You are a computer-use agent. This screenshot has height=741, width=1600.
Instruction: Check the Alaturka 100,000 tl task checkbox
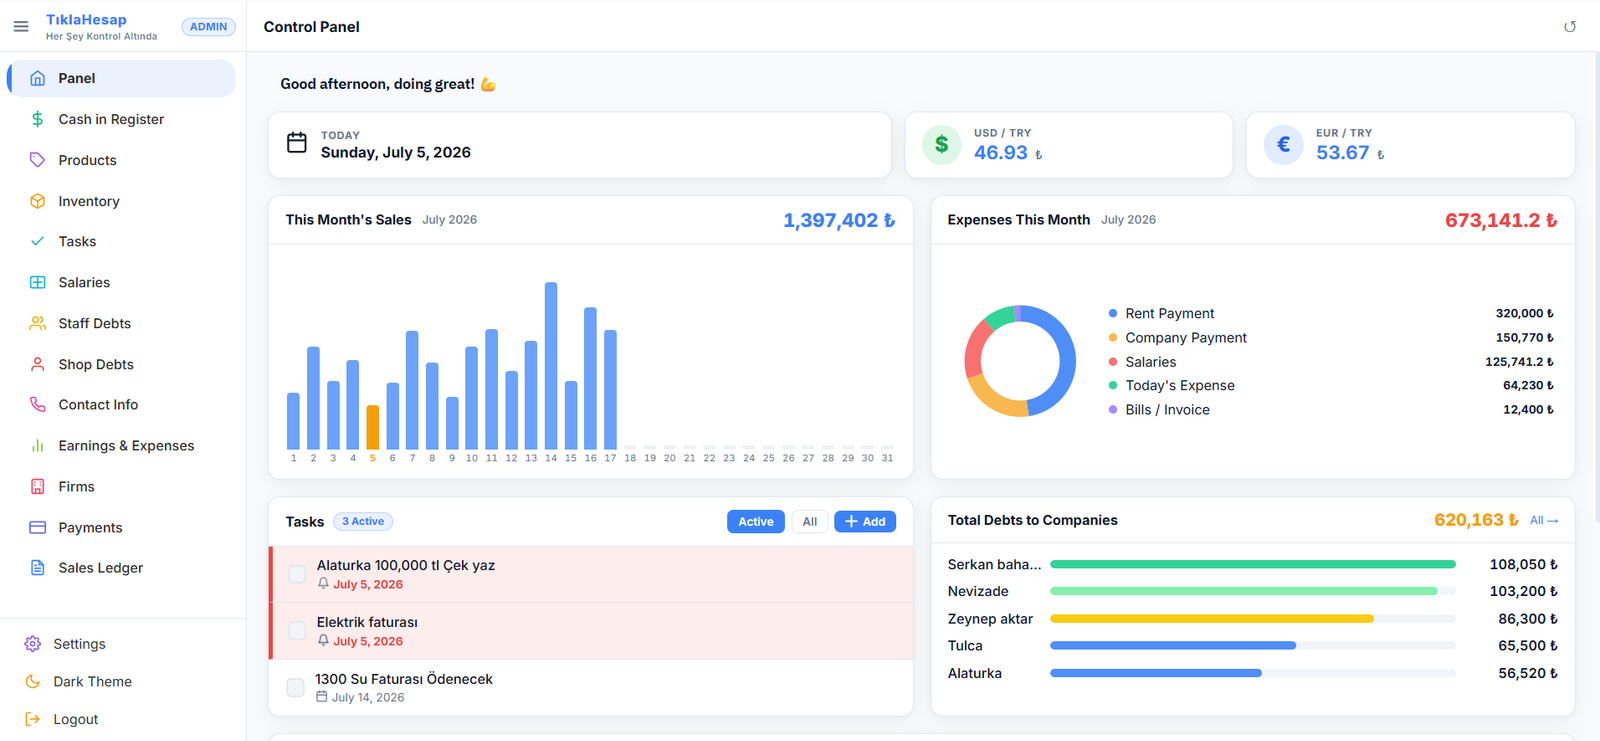pos(297,574)
